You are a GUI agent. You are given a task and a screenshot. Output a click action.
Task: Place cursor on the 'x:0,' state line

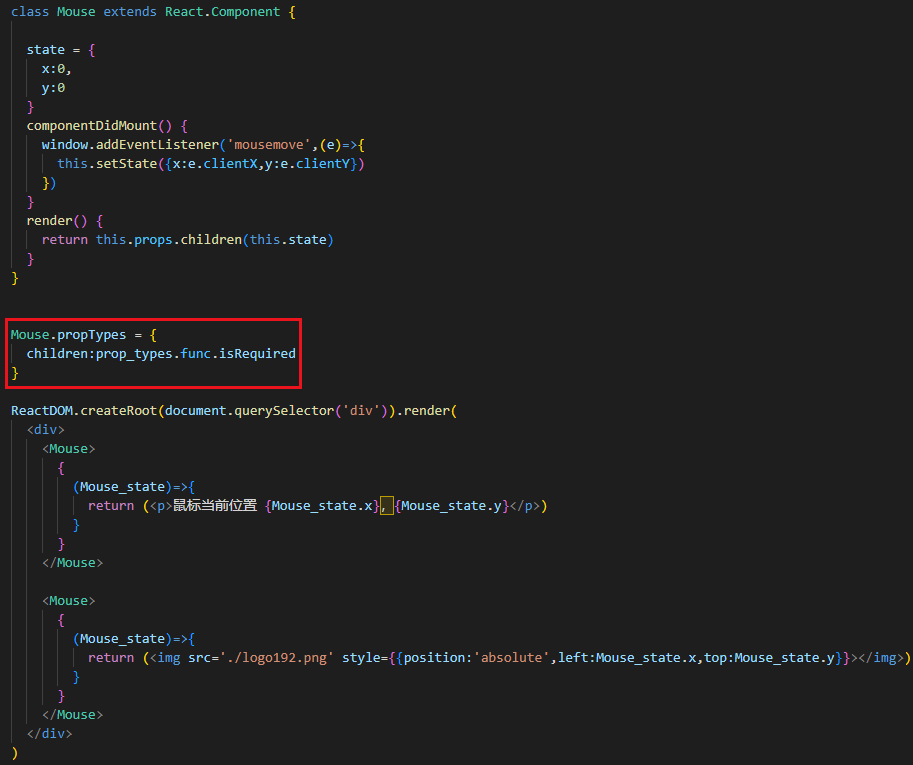click(56, 69)
